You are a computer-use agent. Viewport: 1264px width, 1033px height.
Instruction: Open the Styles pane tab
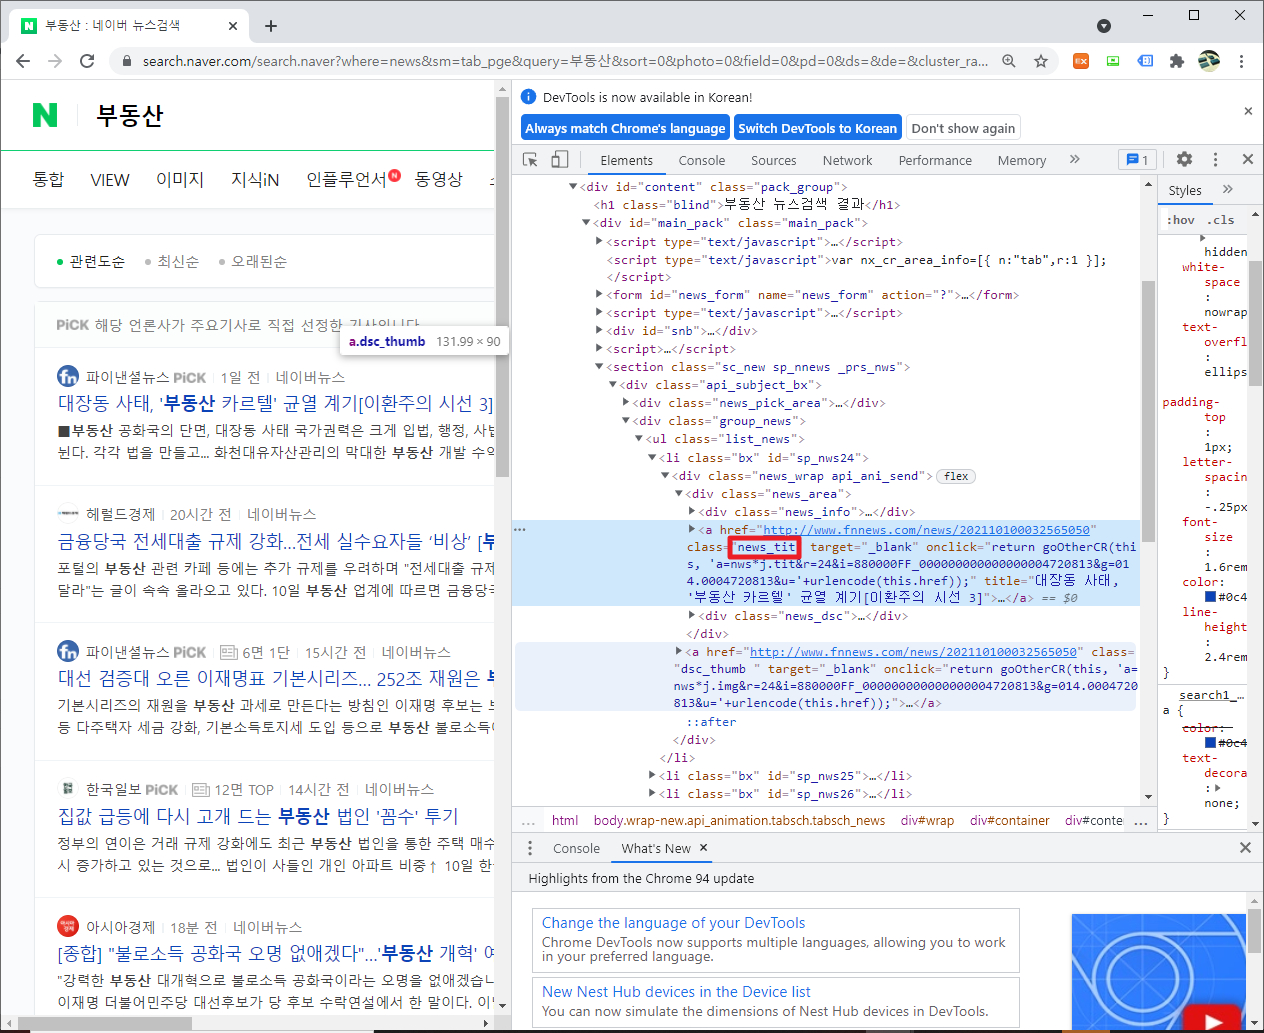coord(1185,190)
